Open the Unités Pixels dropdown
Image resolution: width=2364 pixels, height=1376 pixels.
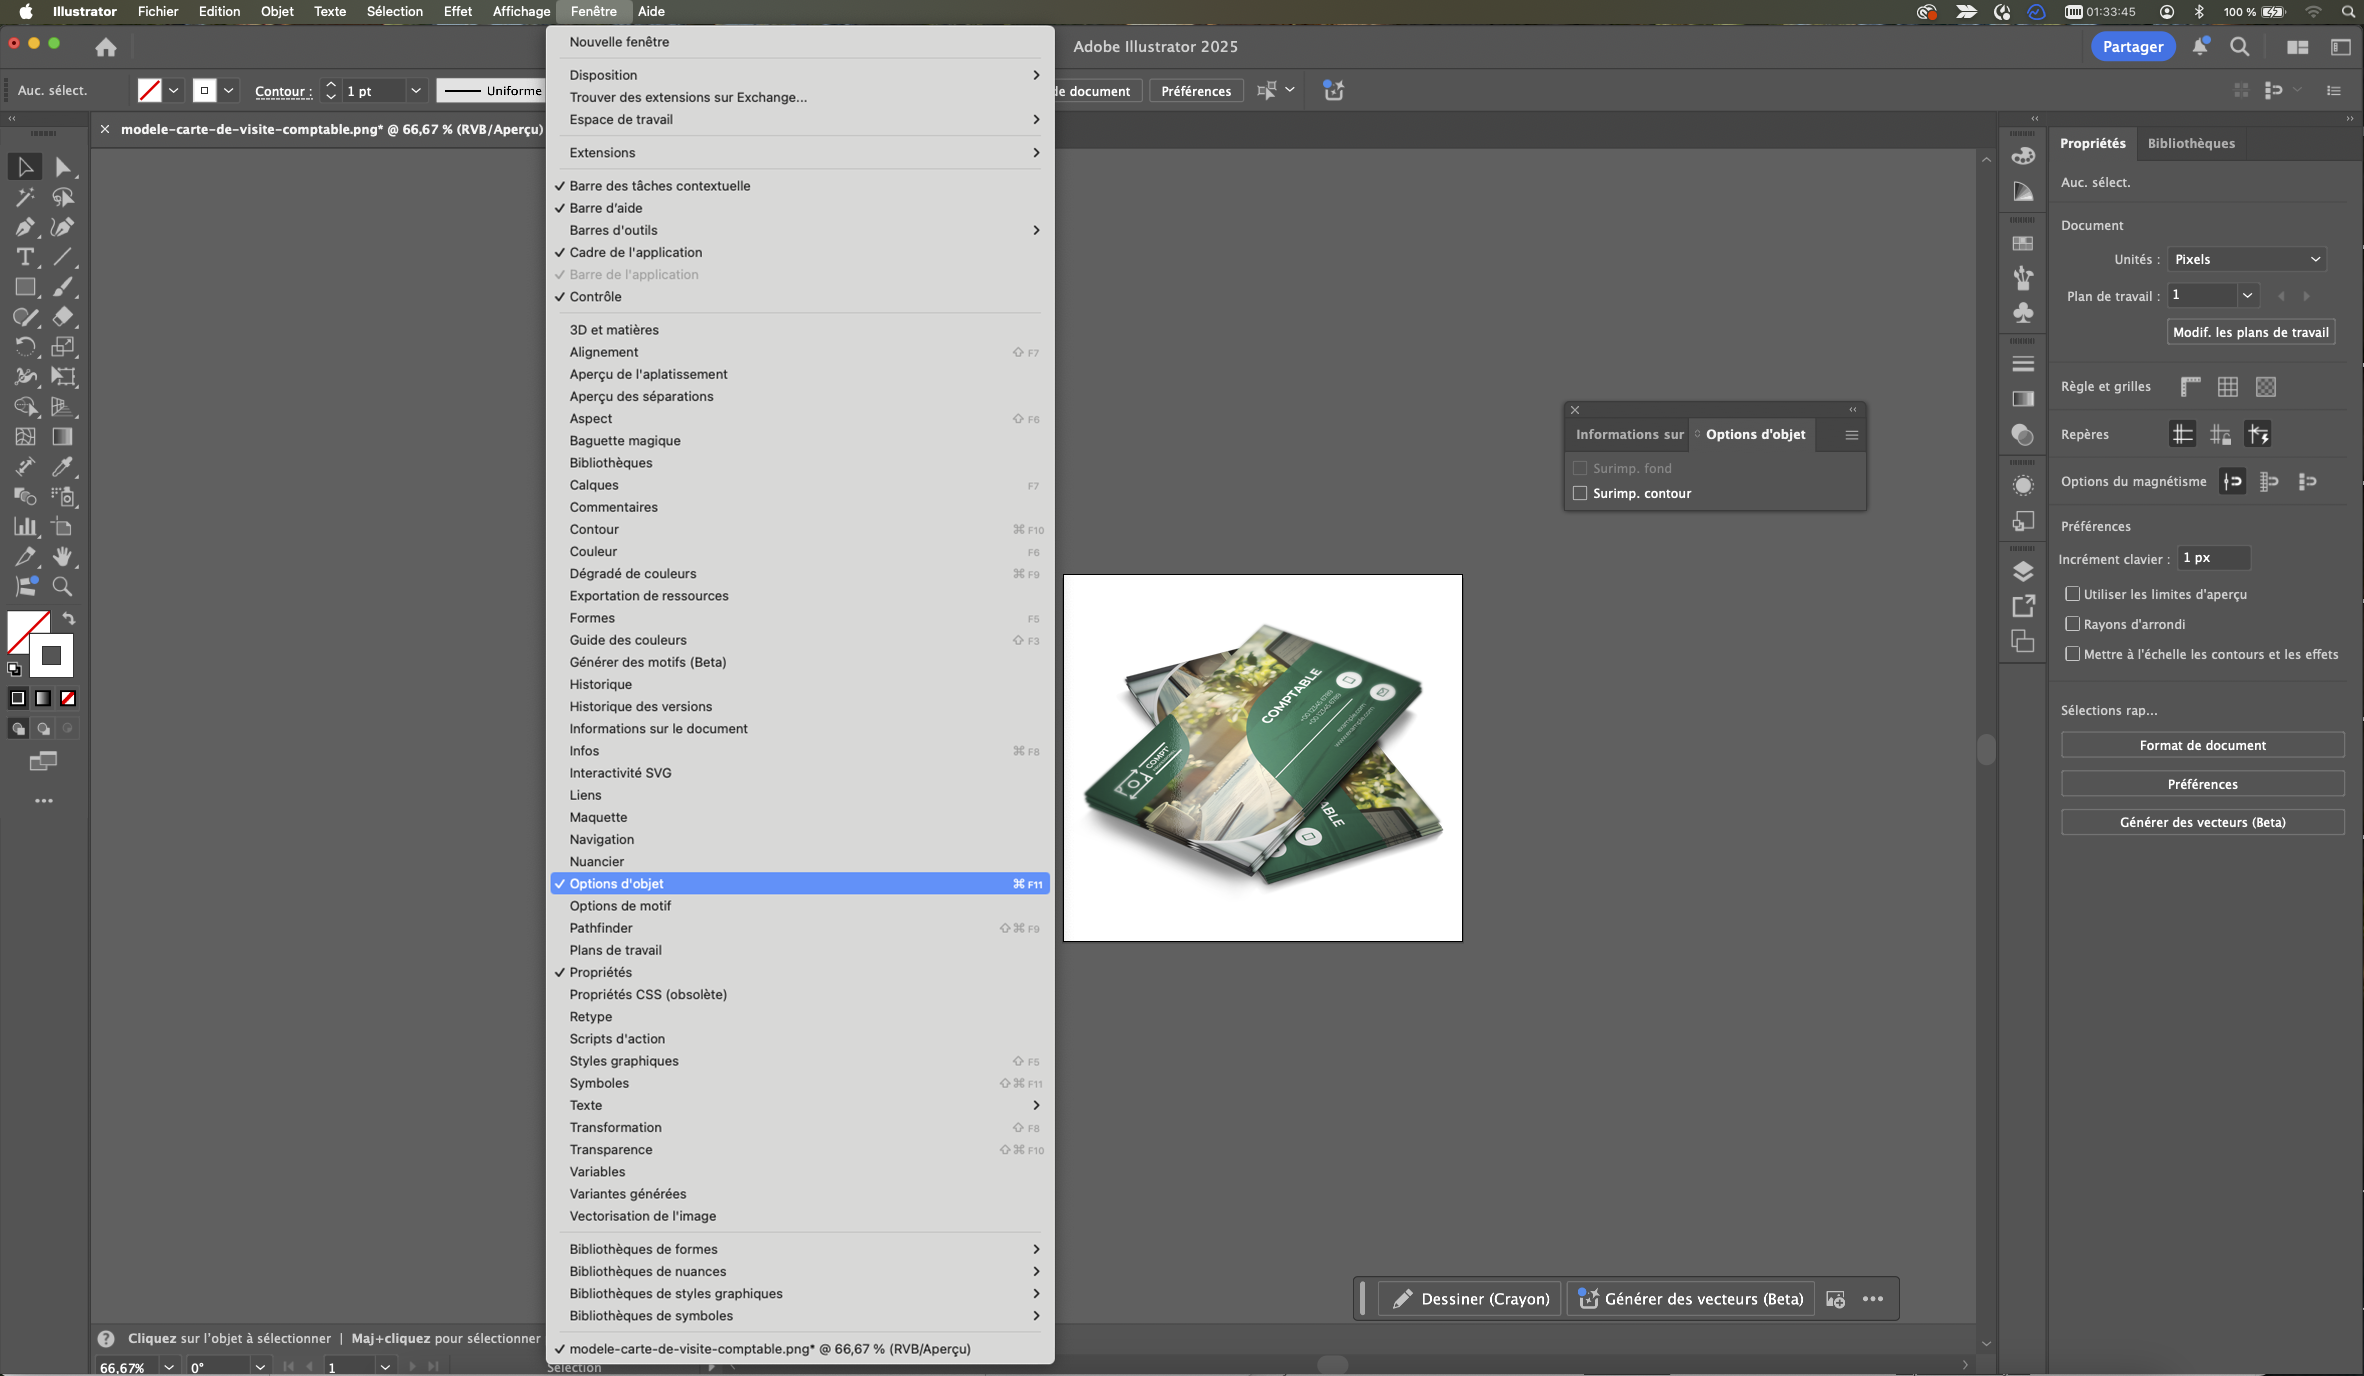2246,259
